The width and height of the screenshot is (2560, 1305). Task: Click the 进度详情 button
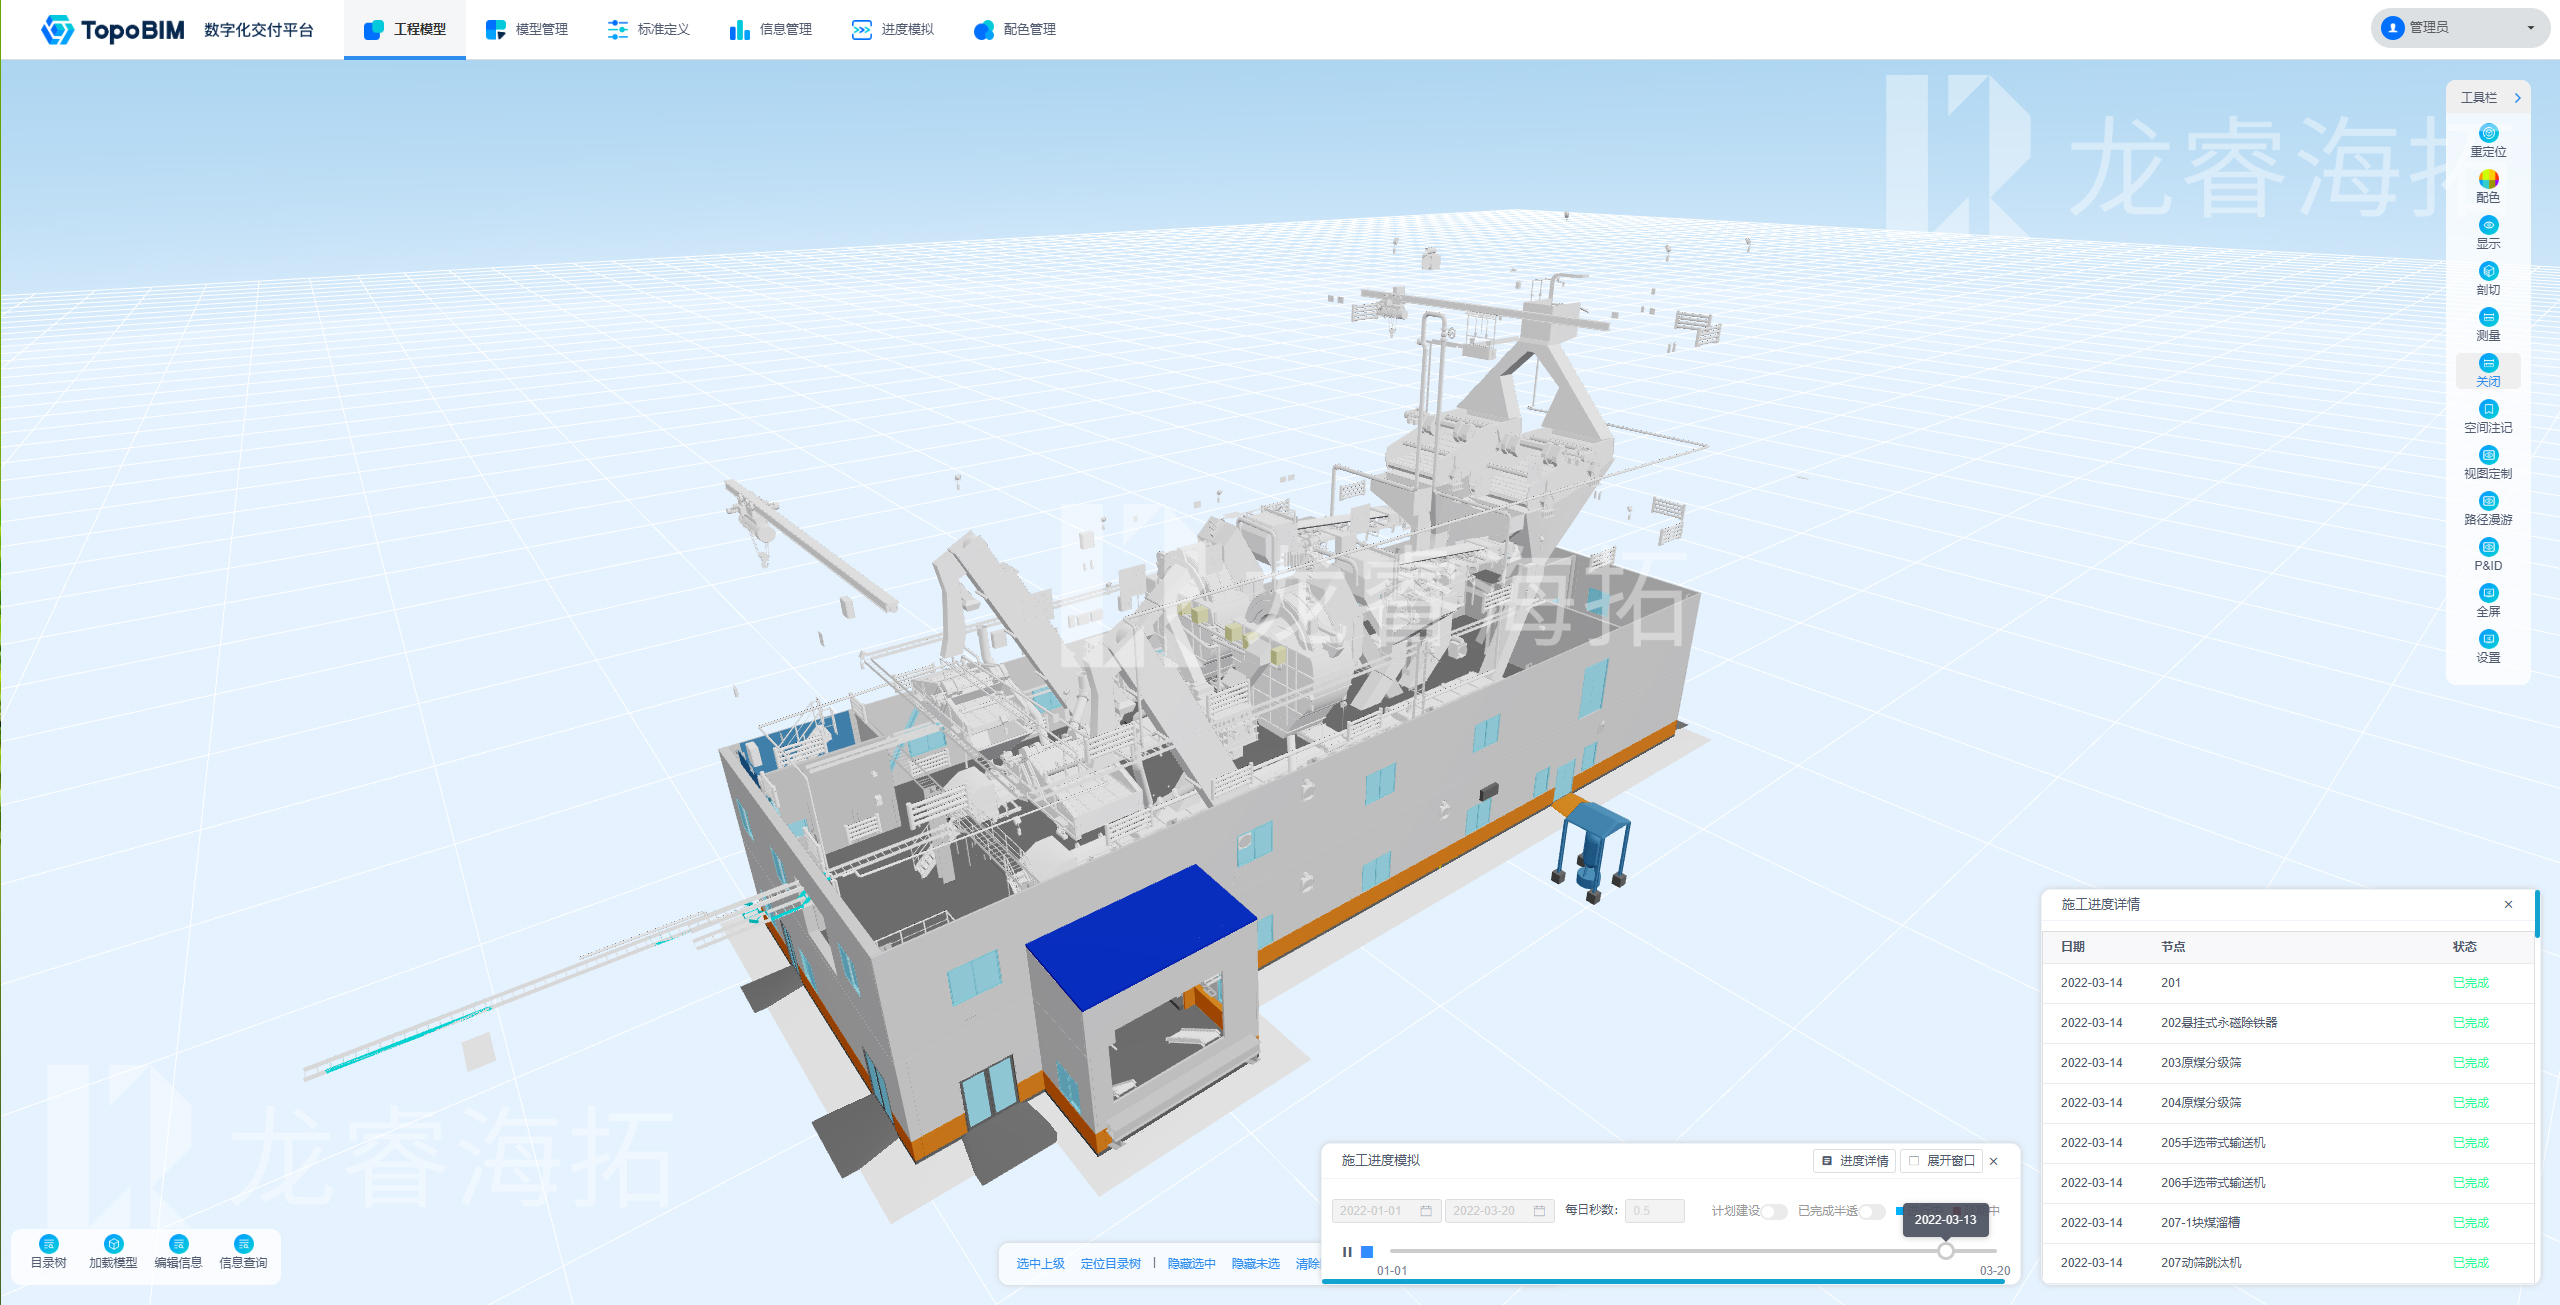1855,1161
